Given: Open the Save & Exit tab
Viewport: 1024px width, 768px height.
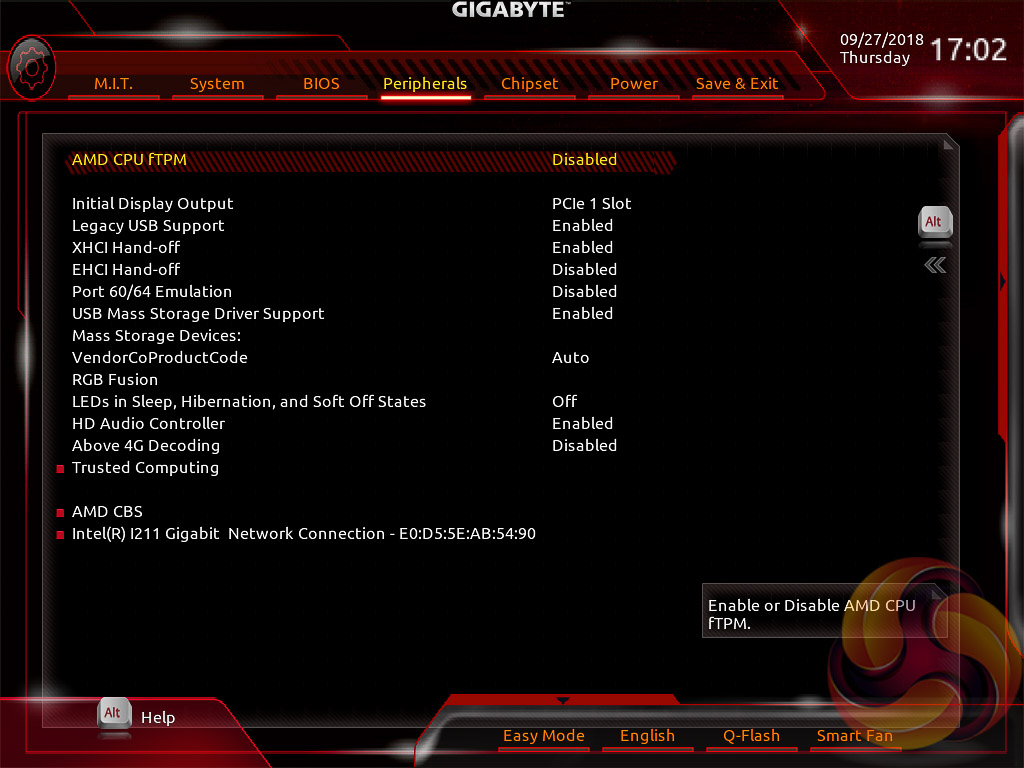Looking at the screenshot, I should point(737,84).
